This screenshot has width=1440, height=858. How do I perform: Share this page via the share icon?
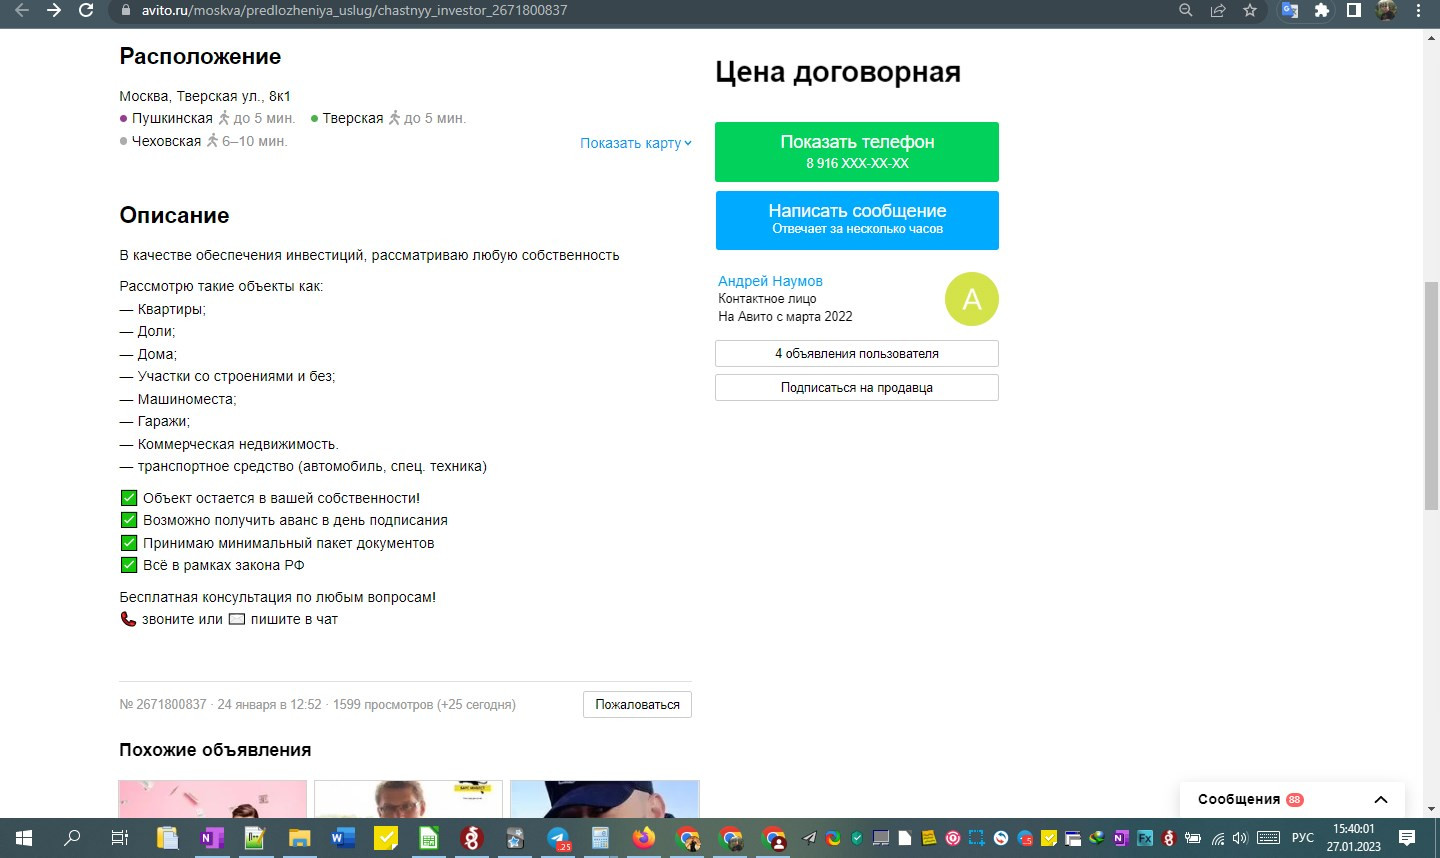pos(1218,10)
